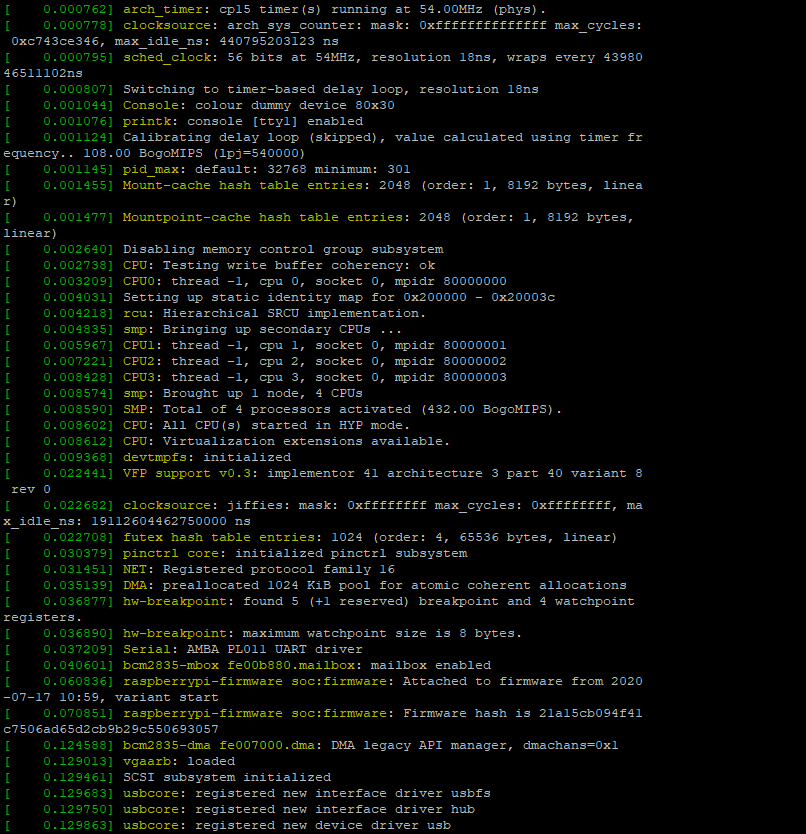Select the 'CPU3: thread -1' line
The height and width of the screenshot is (834, 806).
point(314,377)
